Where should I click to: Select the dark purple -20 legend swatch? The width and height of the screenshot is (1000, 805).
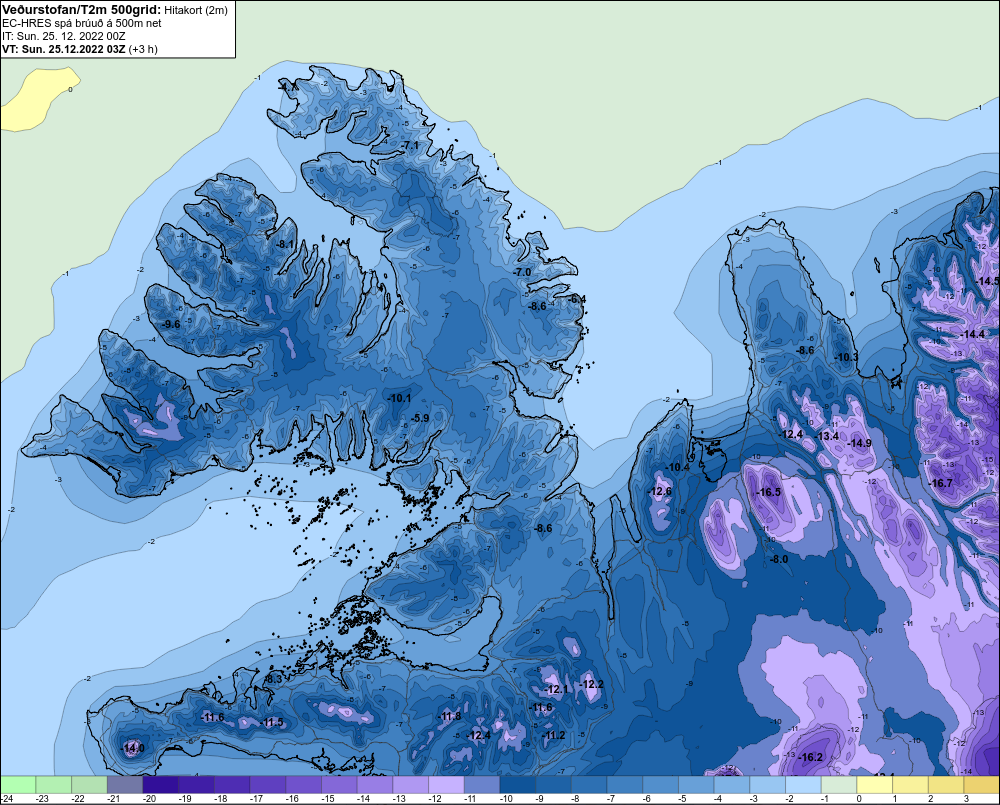pyautogui.click(x=161, y=785)
